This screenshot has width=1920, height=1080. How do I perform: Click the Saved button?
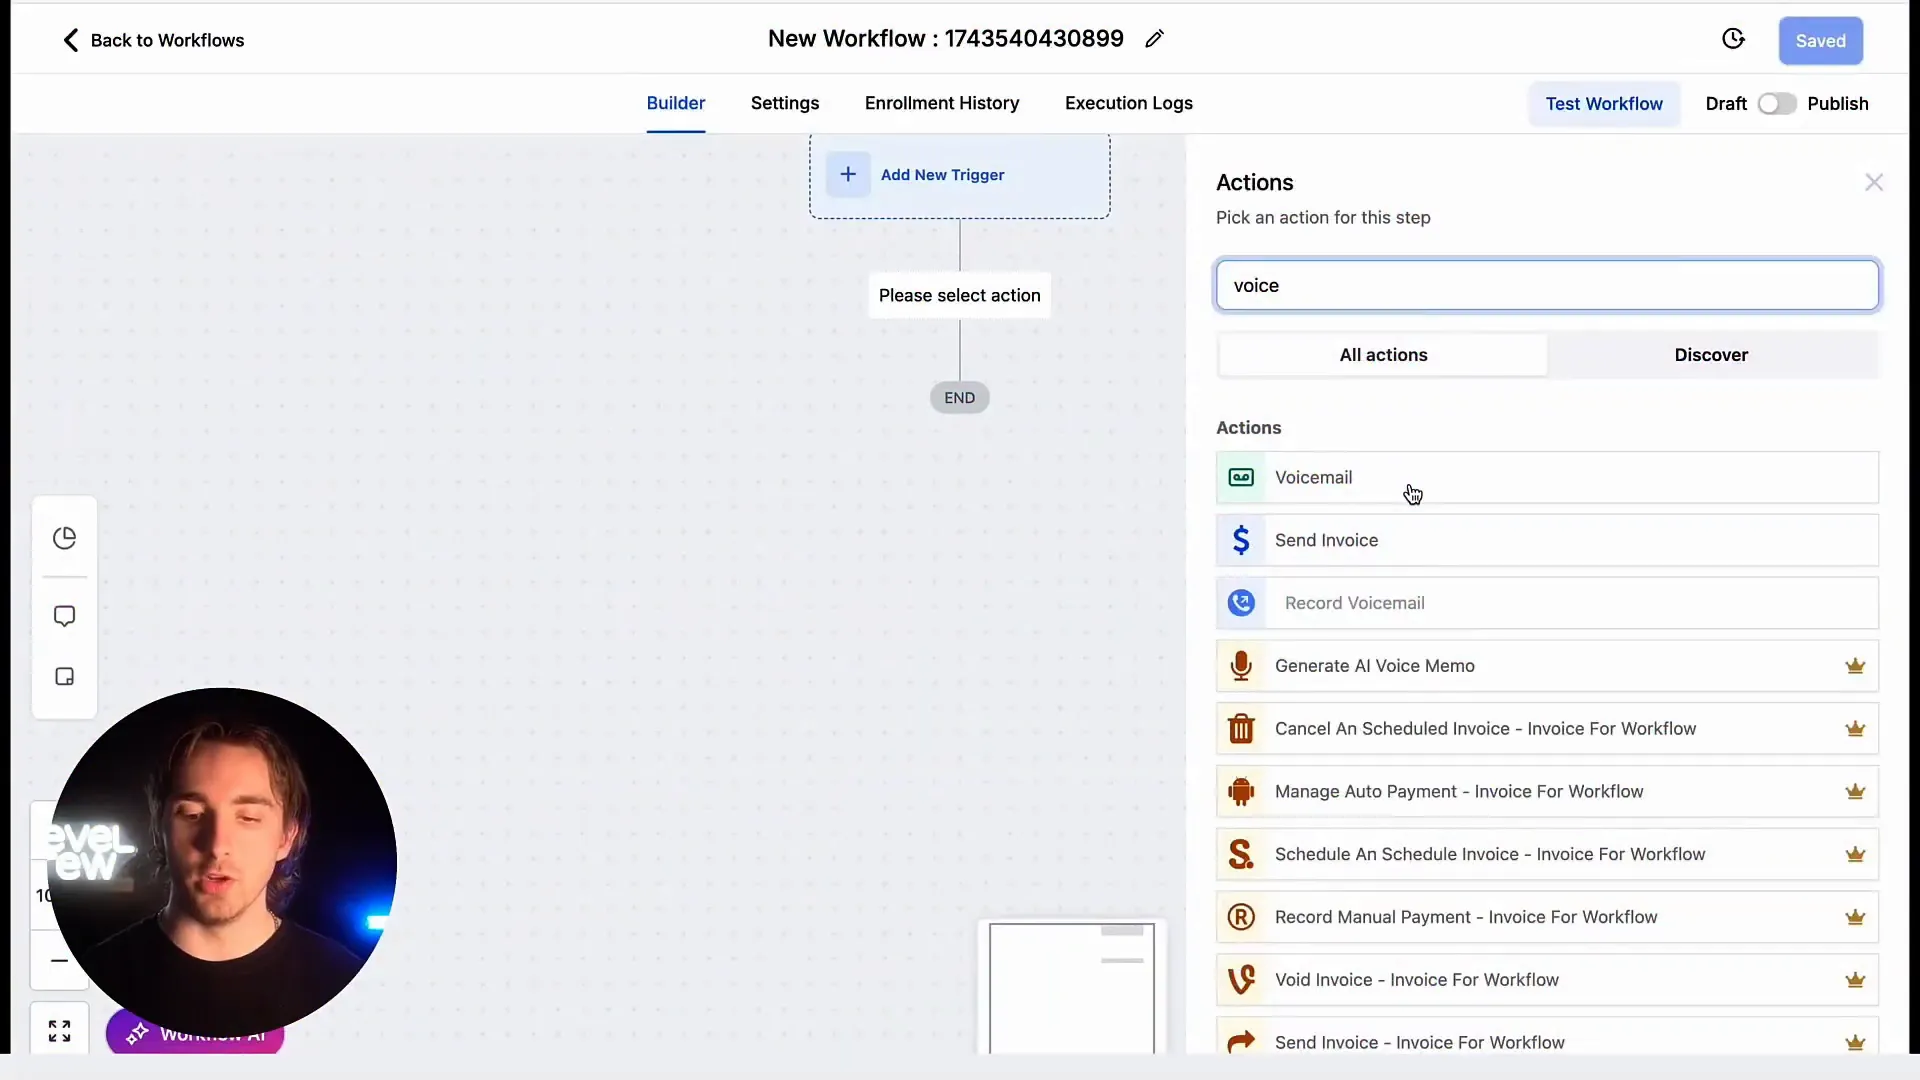click(1820, 41)
